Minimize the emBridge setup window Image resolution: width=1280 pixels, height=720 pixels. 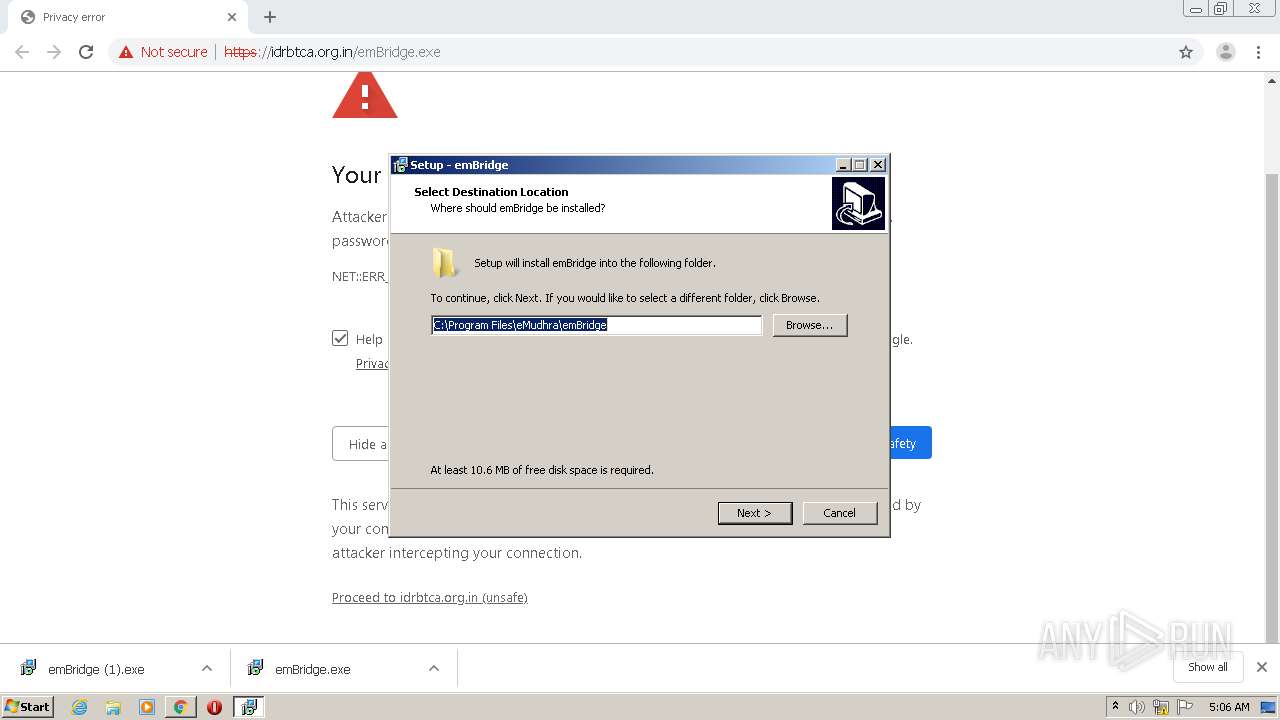pos(843,165)
